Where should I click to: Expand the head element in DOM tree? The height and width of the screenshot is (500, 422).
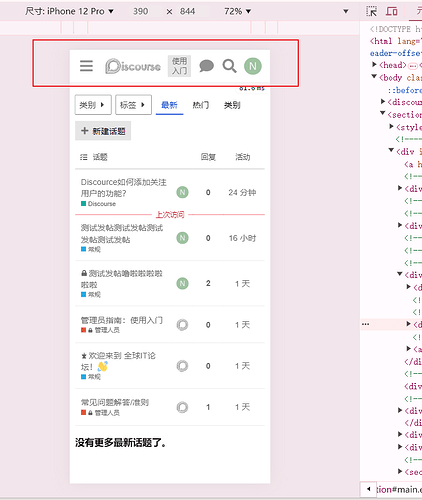click(x=374, y=64)
